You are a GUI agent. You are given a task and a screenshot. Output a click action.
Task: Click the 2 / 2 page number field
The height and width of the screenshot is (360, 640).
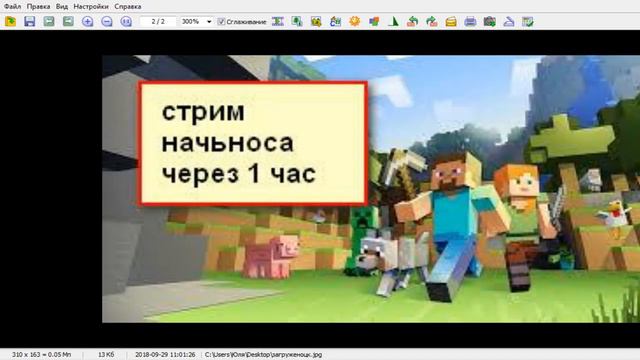(158, 22)
